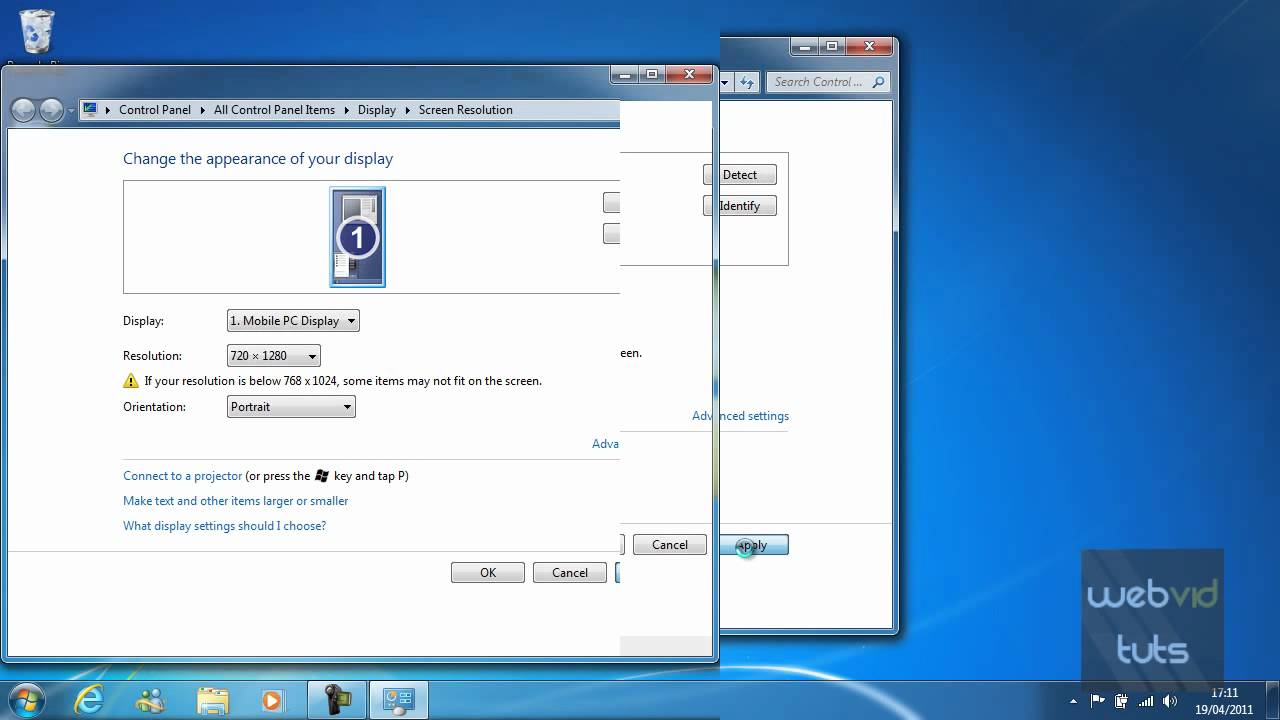Open the clock showing 17:11 19/04/2011
Image resolution: width=1280 pixels, height=720 pixels.
pos(1224,701)
